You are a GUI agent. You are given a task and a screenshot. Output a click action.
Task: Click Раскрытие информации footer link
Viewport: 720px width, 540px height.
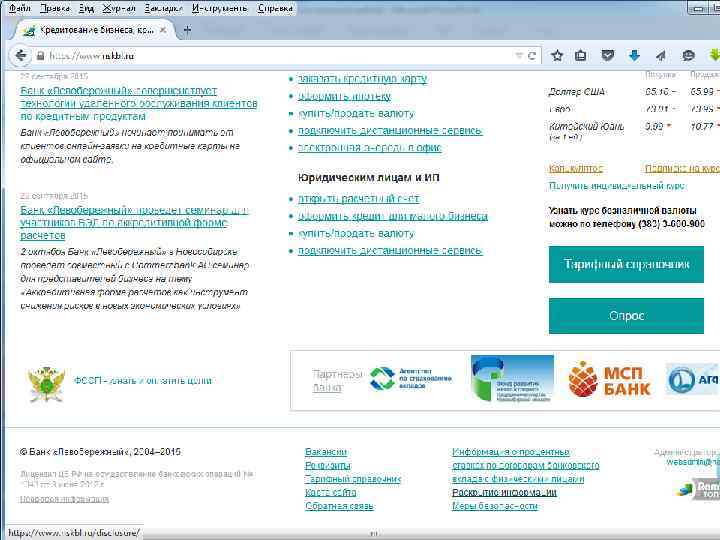504,493
